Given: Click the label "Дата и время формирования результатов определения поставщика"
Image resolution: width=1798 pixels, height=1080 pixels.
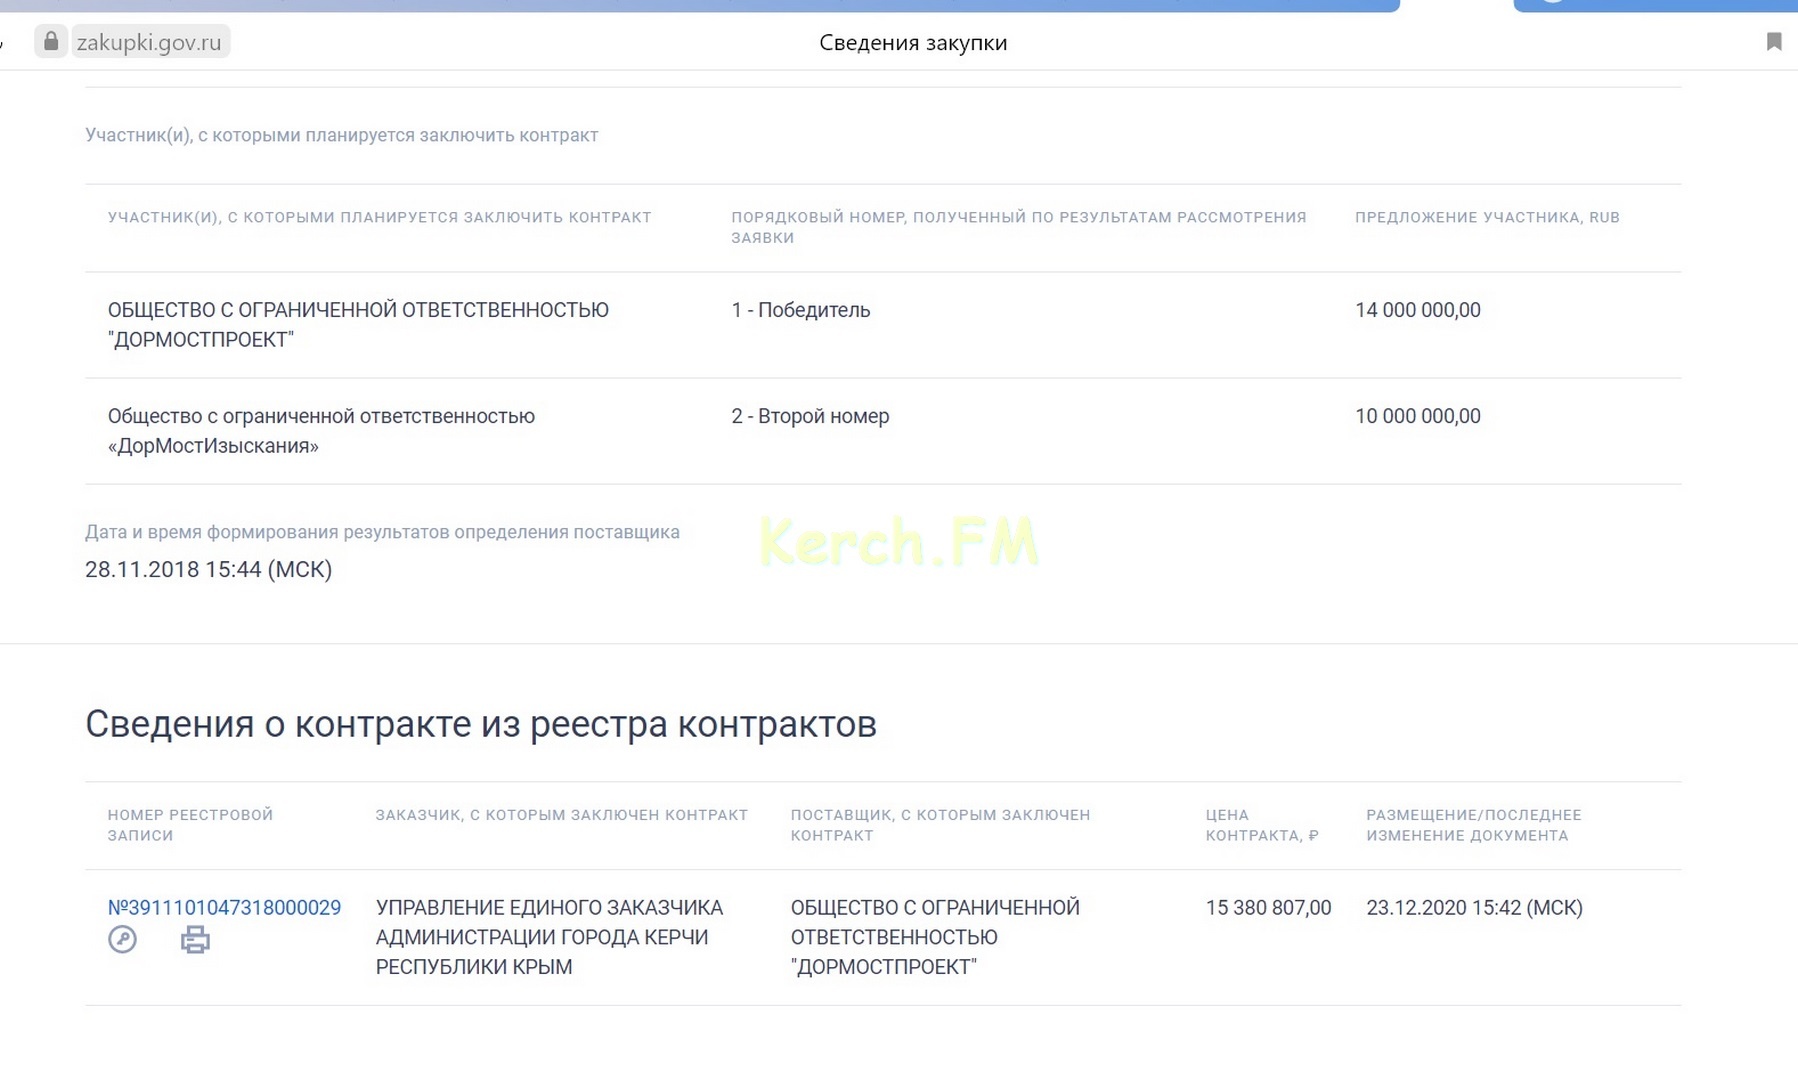Looking at the screenshot, I should point(382,532).
